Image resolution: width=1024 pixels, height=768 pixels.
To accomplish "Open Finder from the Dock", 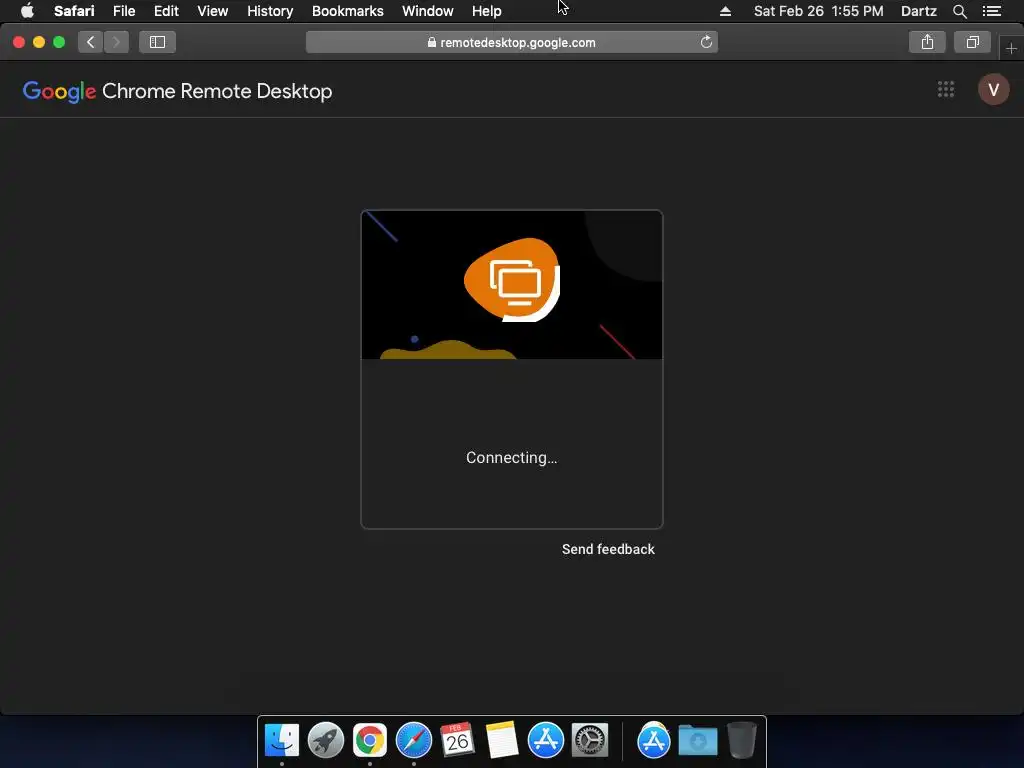I will [281, 740].
